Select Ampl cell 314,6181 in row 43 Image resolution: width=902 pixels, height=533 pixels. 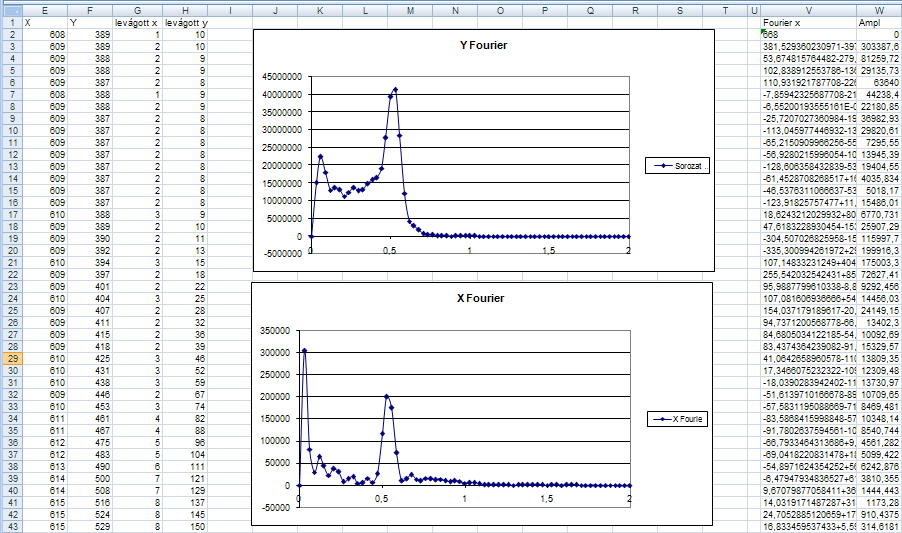pos(879,527)
